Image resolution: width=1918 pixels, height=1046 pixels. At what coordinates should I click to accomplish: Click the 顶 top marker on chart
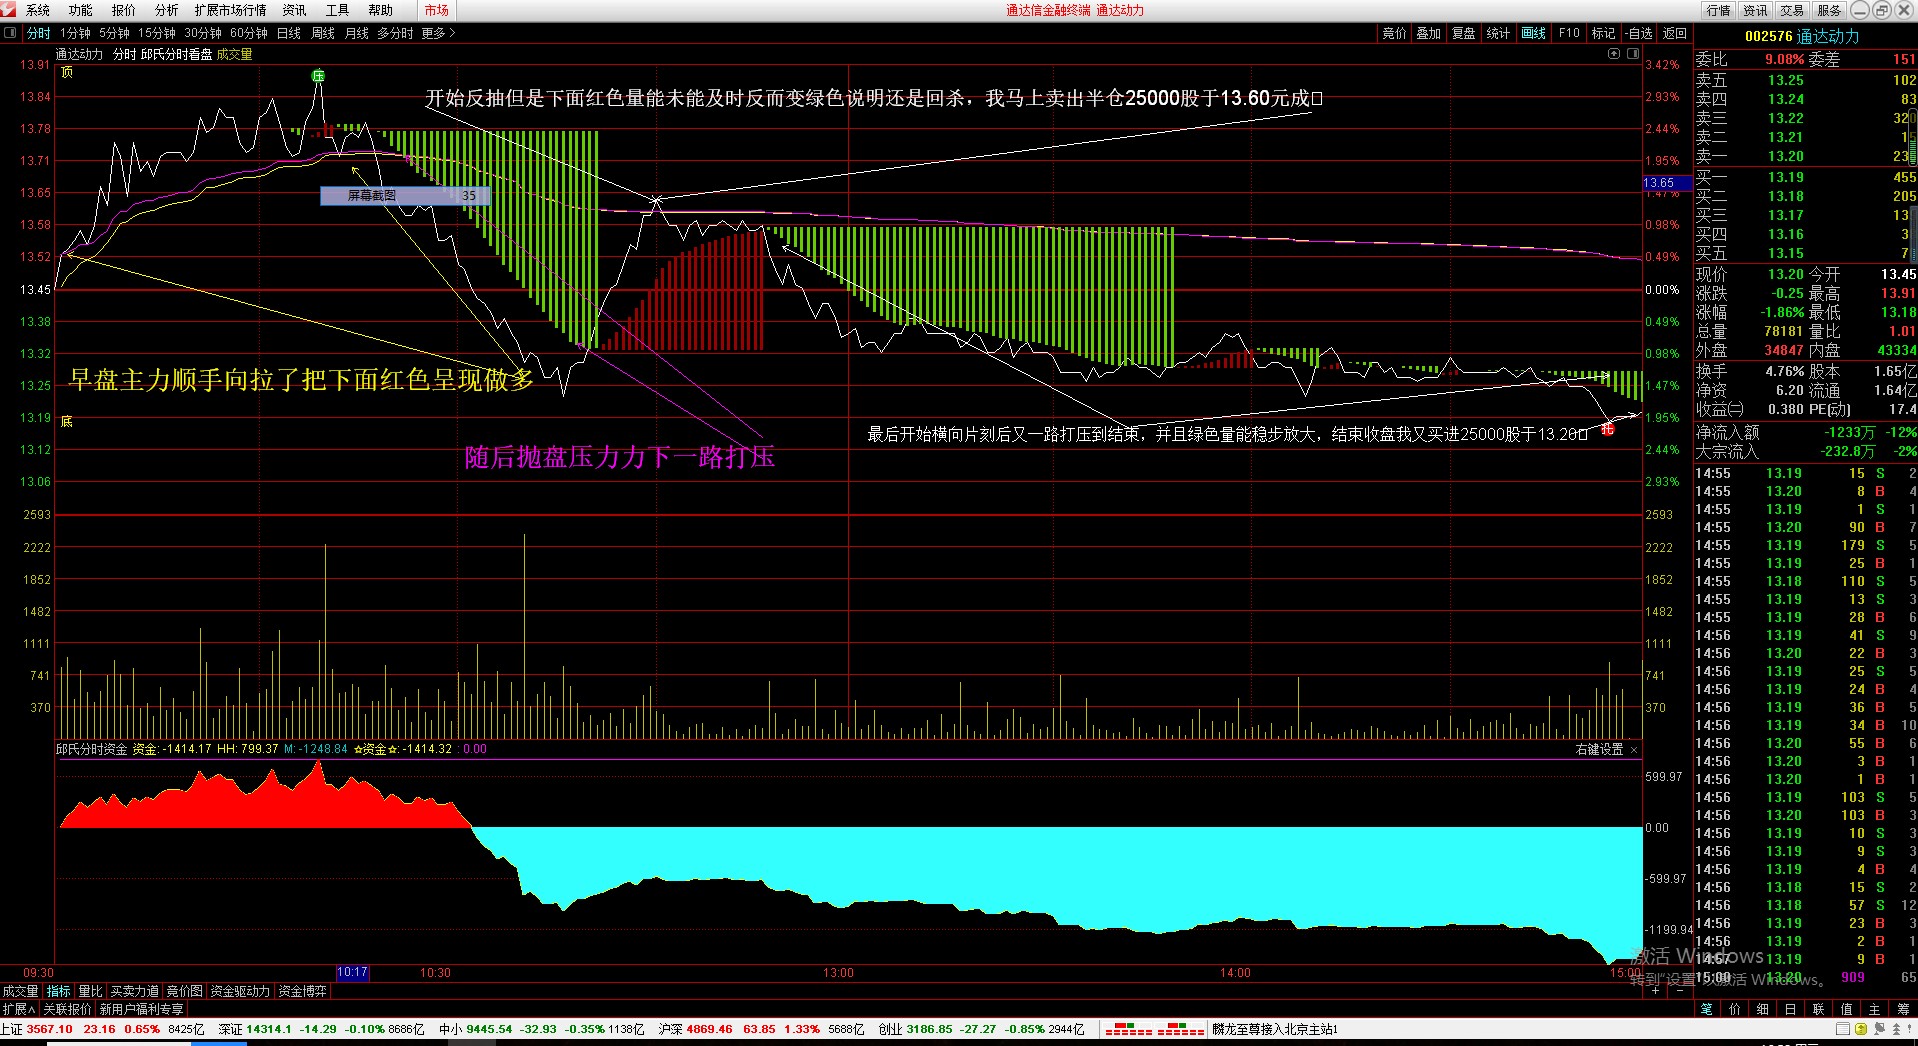[67, 72]
